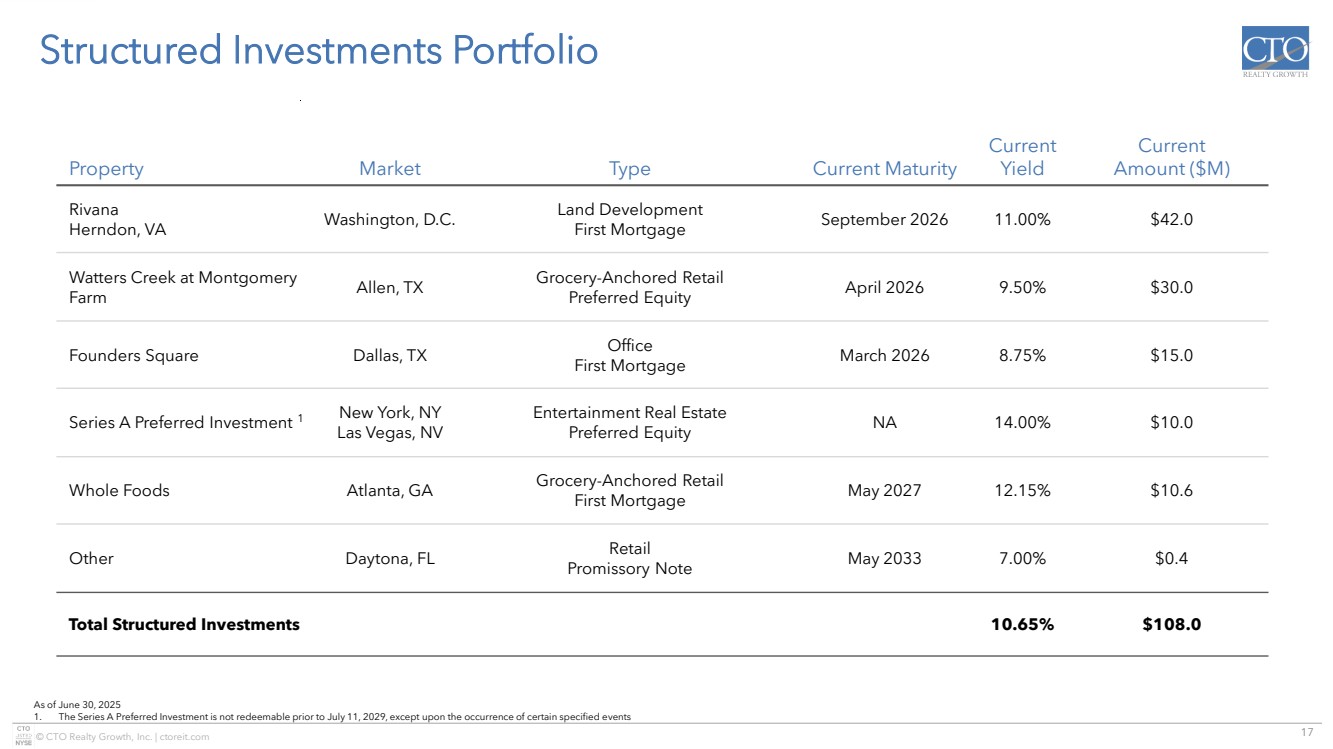This screenshot has width=1333, height=749.
Task: Select the Structured Investments Portfolio title
Action: point(318,51)
